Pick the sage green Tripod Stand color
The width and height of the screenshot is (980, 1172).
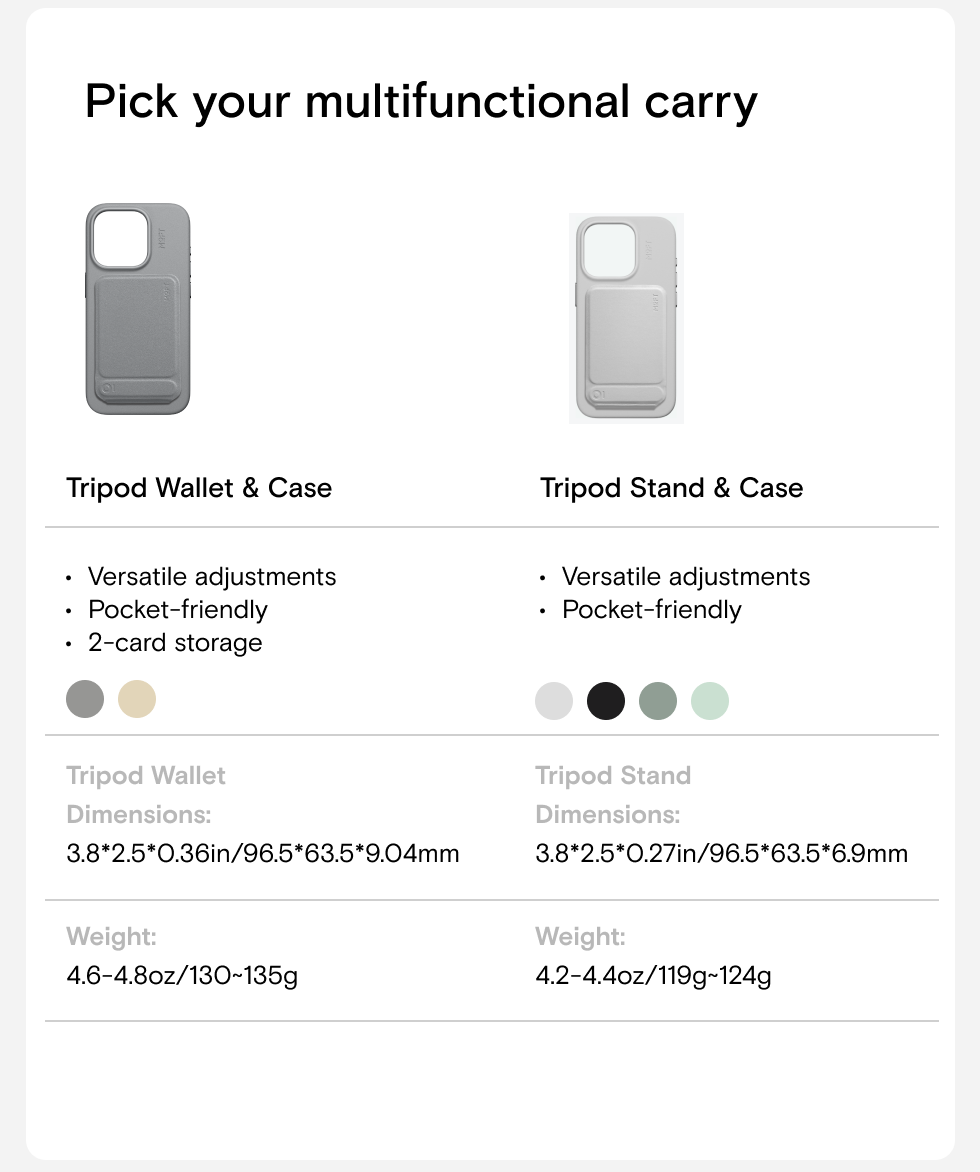[x=658, y=701]
